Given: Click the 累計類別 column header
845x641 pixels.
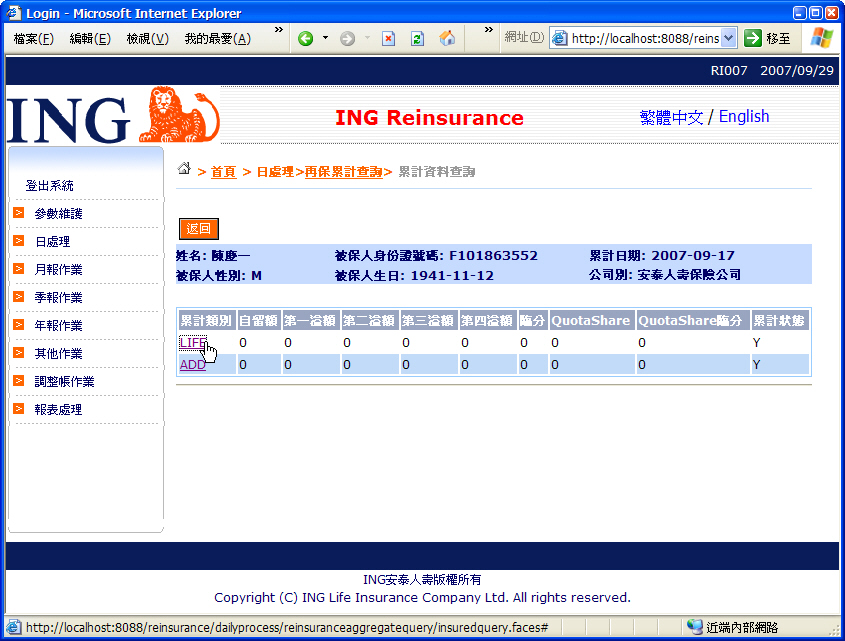Looking at the screenshot, I should coord(206,320).
